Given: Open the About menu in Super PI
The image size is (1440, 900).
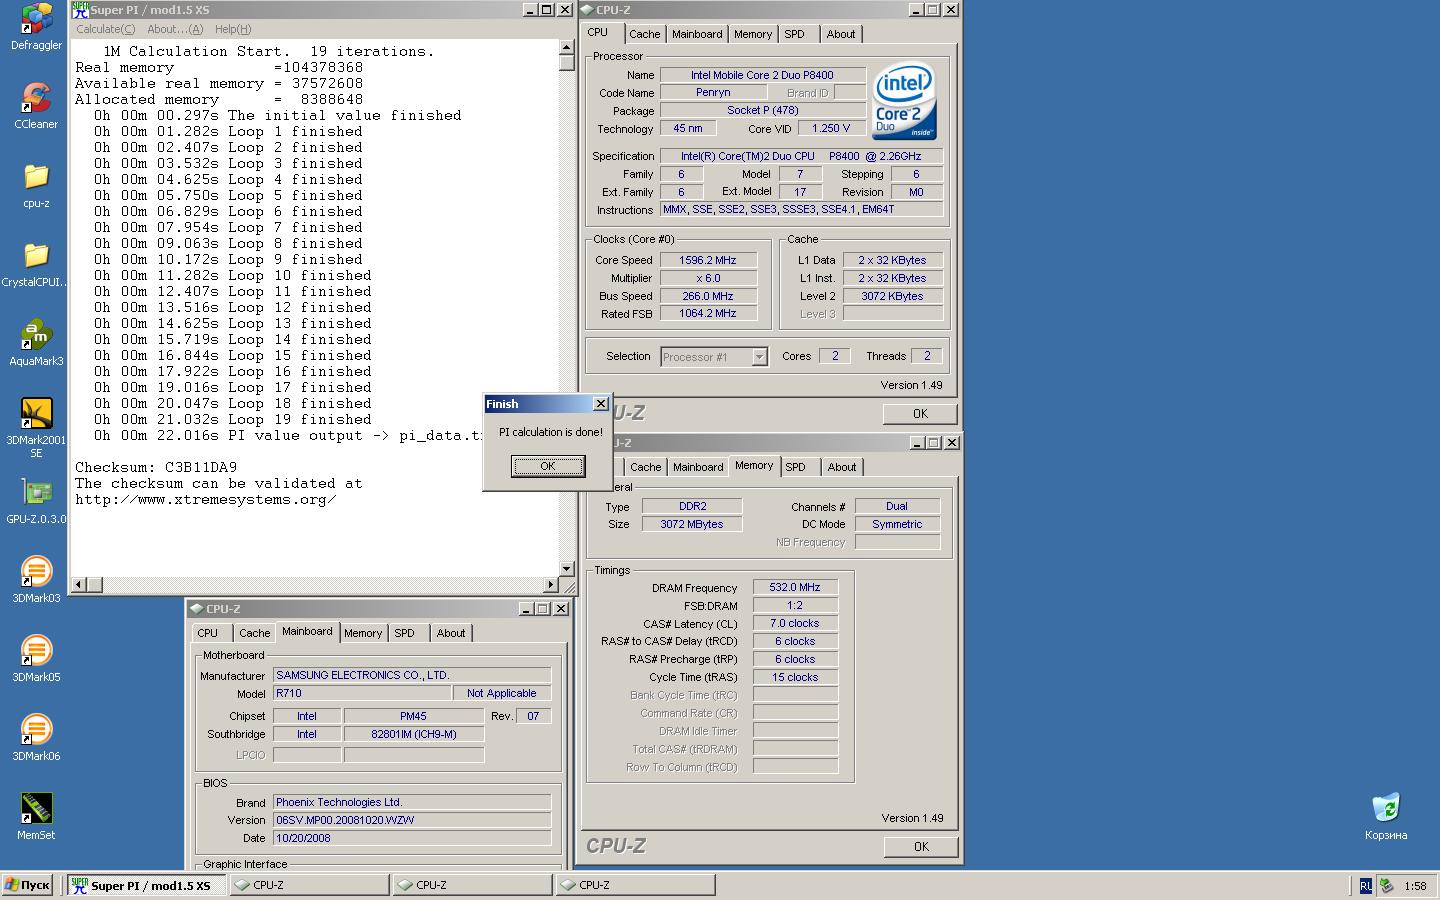Looking at the screenshot, I should tap(174, 29).
